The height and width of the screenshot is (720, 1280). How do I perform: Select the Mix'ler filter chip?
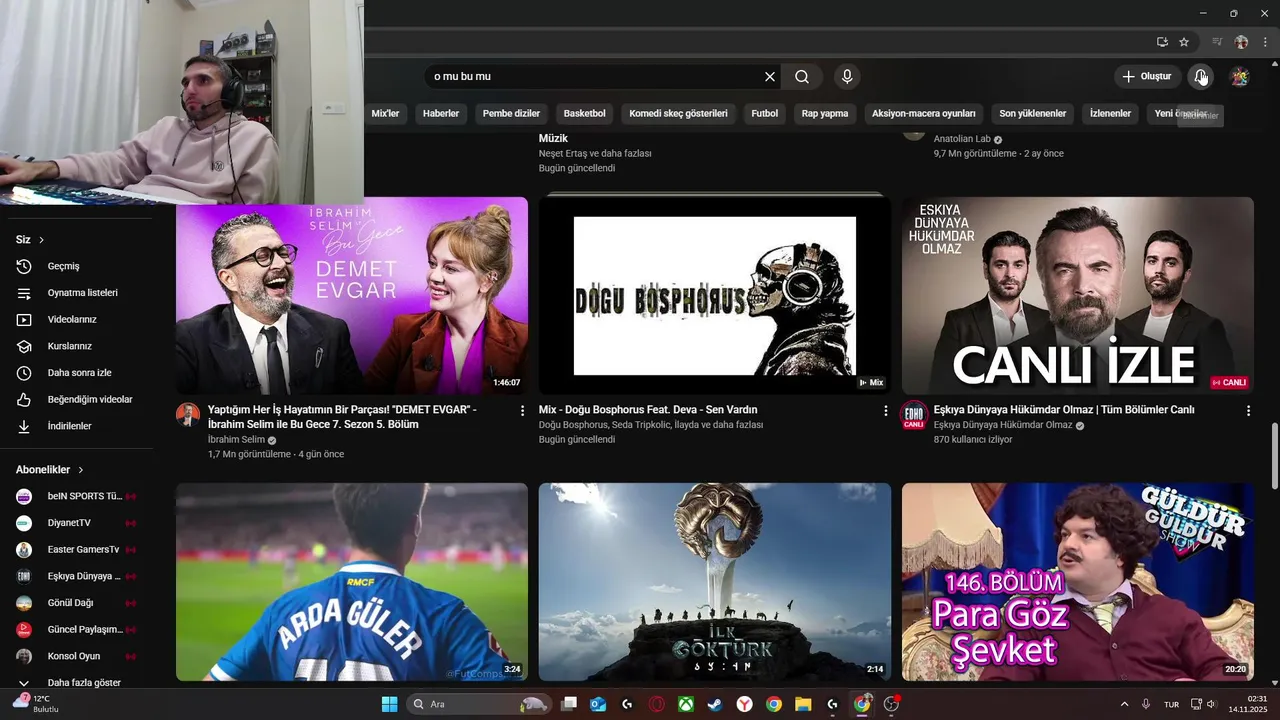[385, 113]
